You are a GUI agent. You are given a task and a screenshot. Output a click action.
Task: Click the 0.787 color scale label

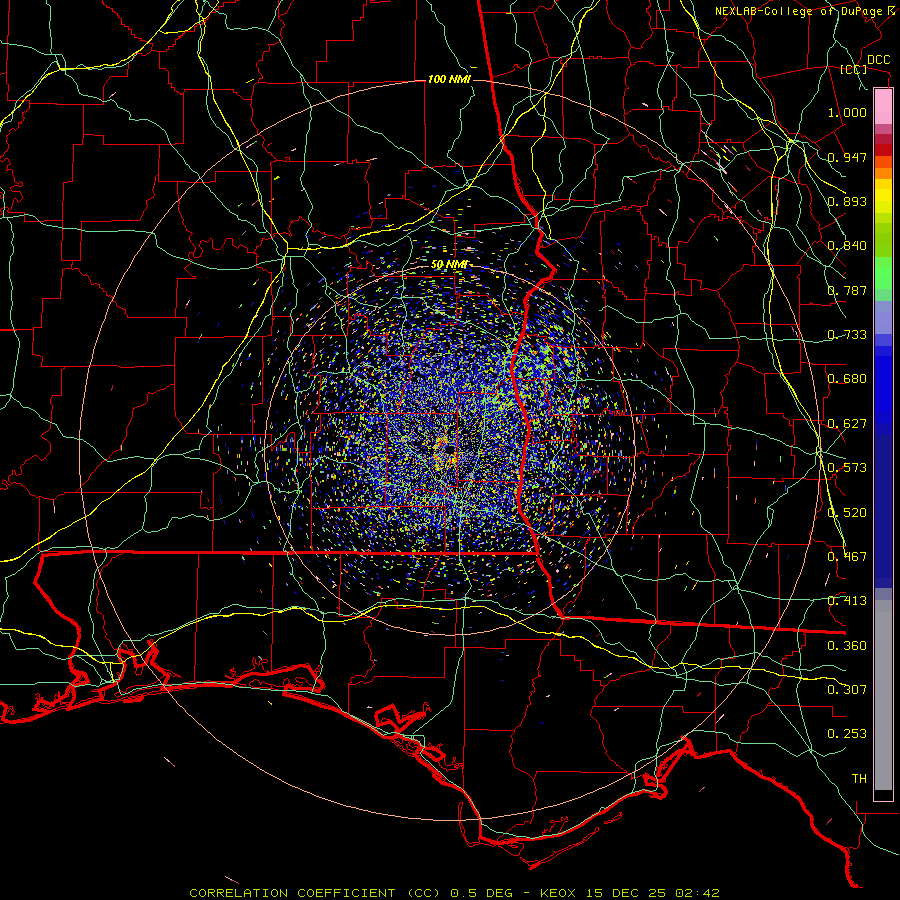(x=847, y=290)
